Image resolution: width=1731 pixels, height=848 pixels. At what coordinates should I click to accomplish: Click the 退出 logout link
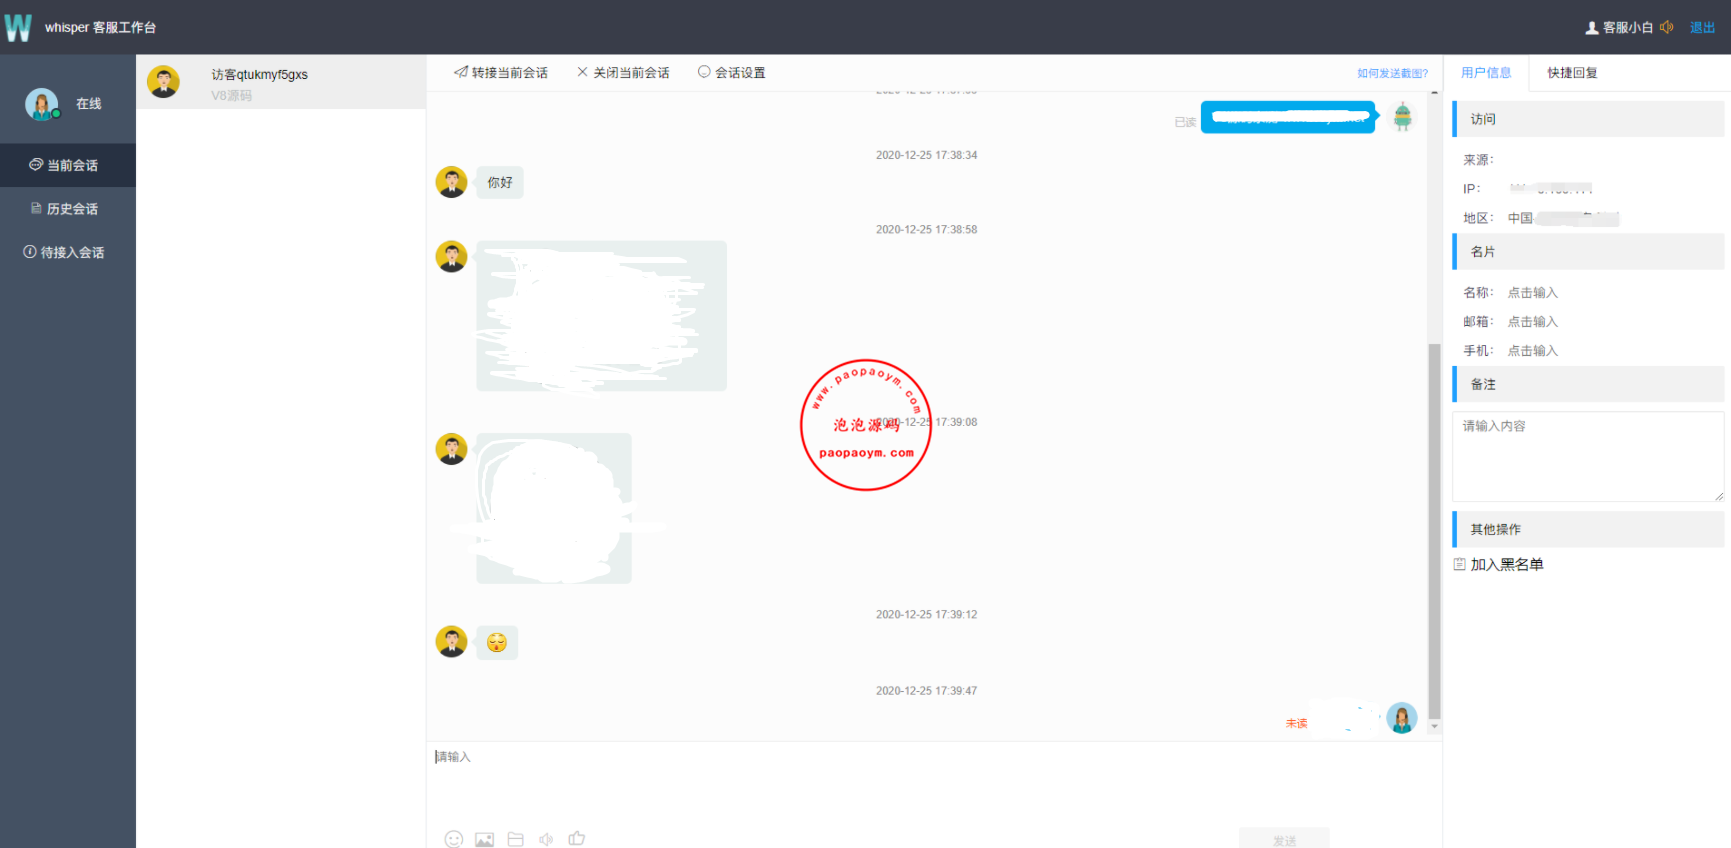(x=1702, y=28)
